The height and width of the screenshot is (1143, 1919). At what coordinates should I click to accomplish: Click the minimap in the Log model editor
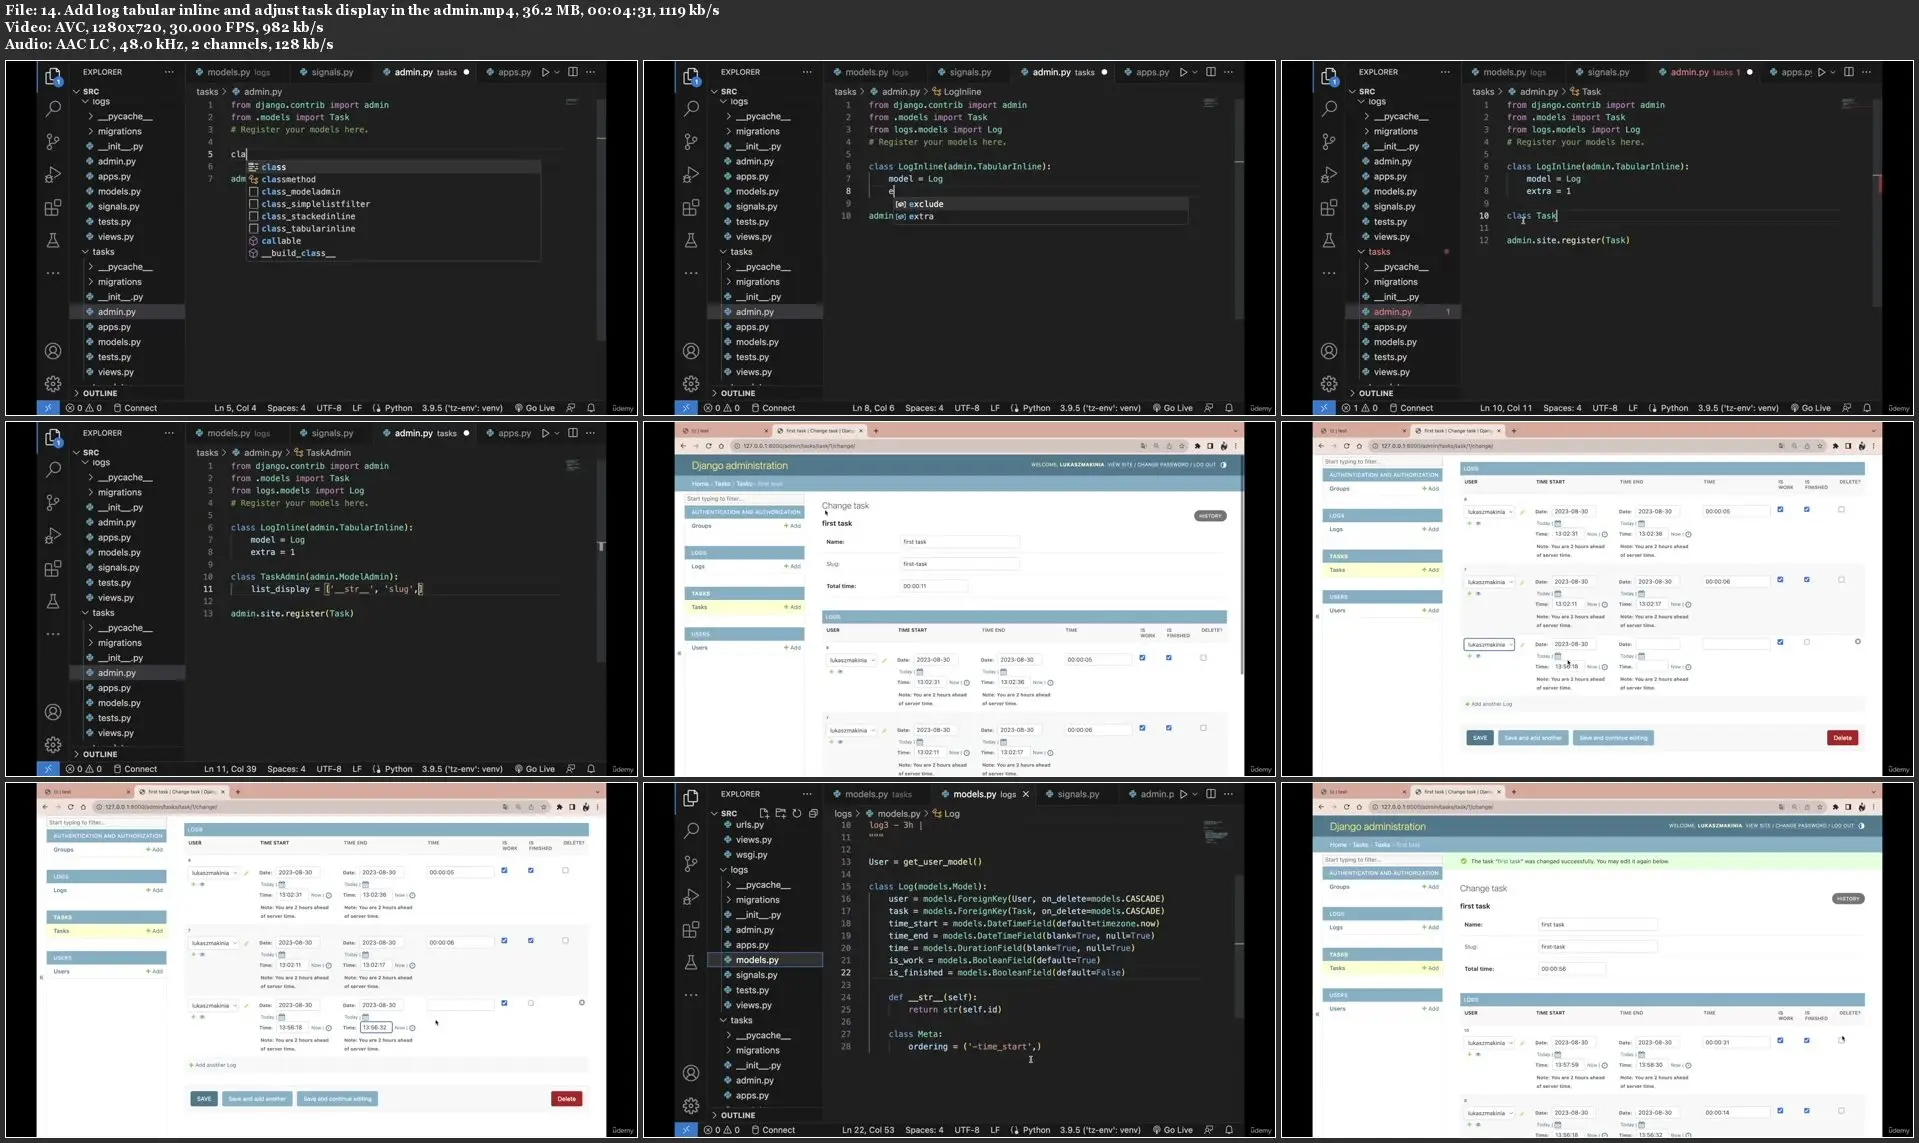1215,832
